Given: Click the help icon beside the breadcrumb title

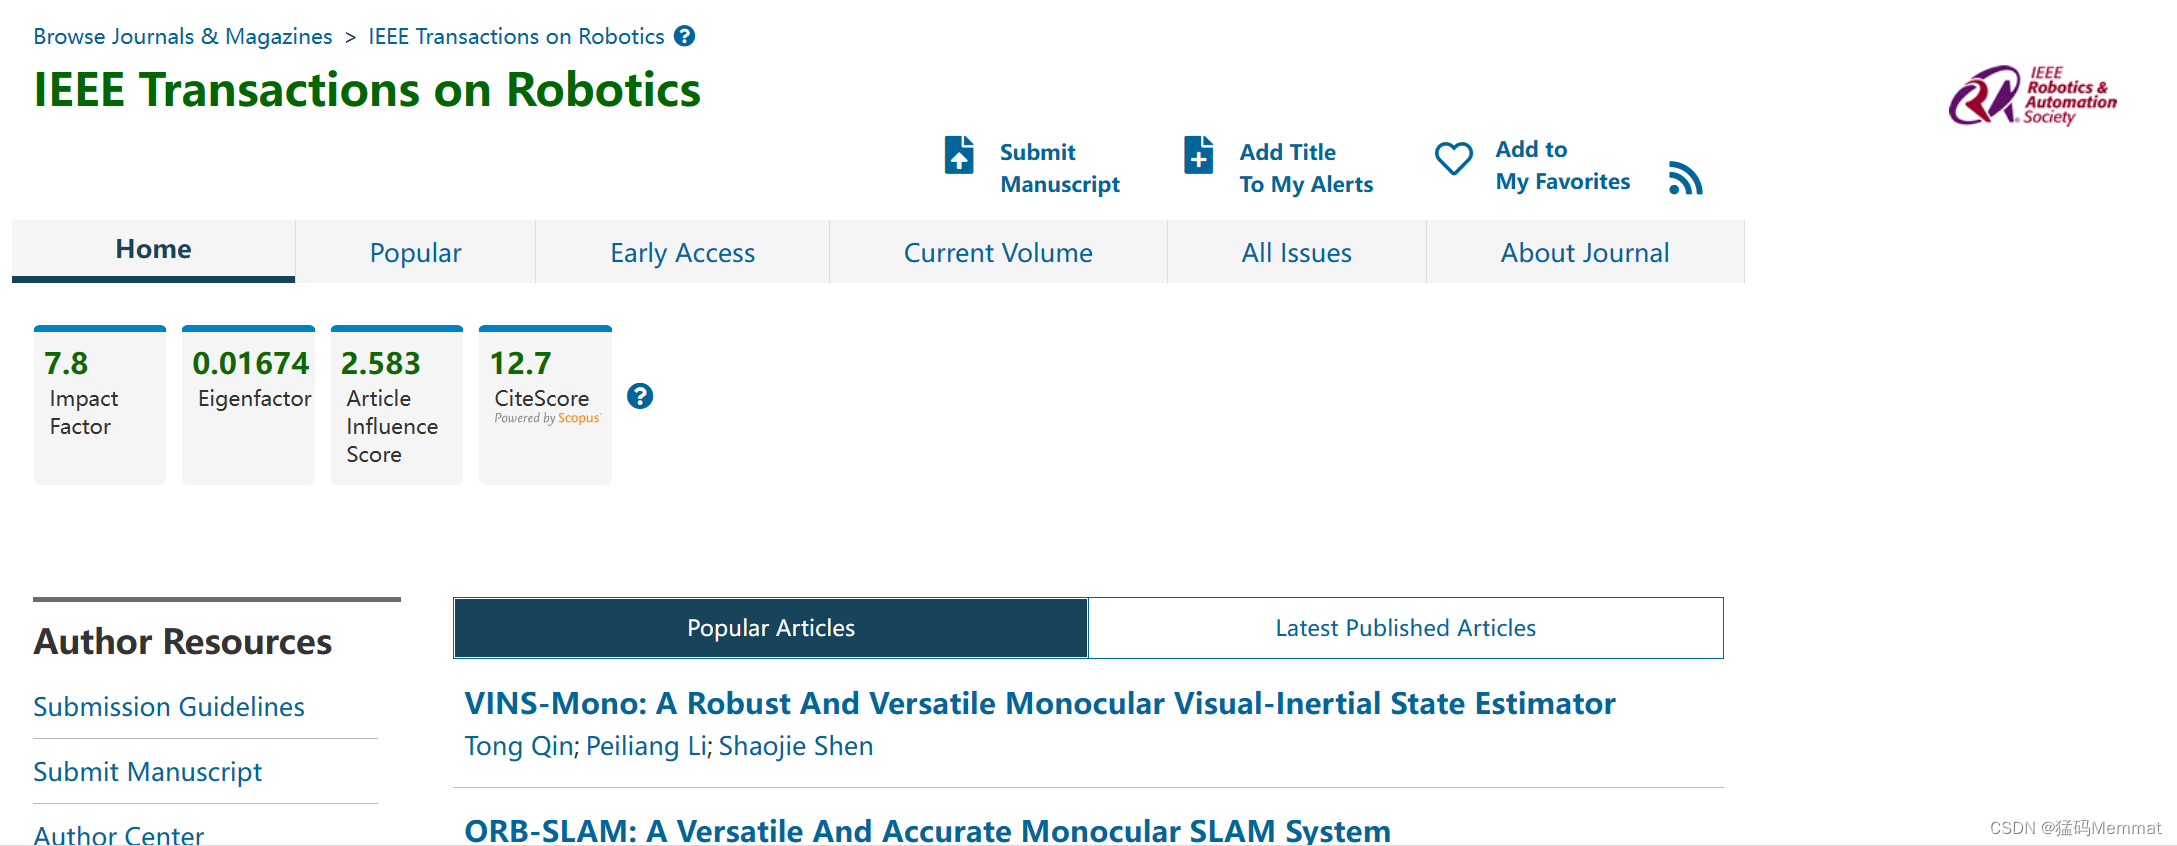Looking at the screenshot, I should 684,36.
